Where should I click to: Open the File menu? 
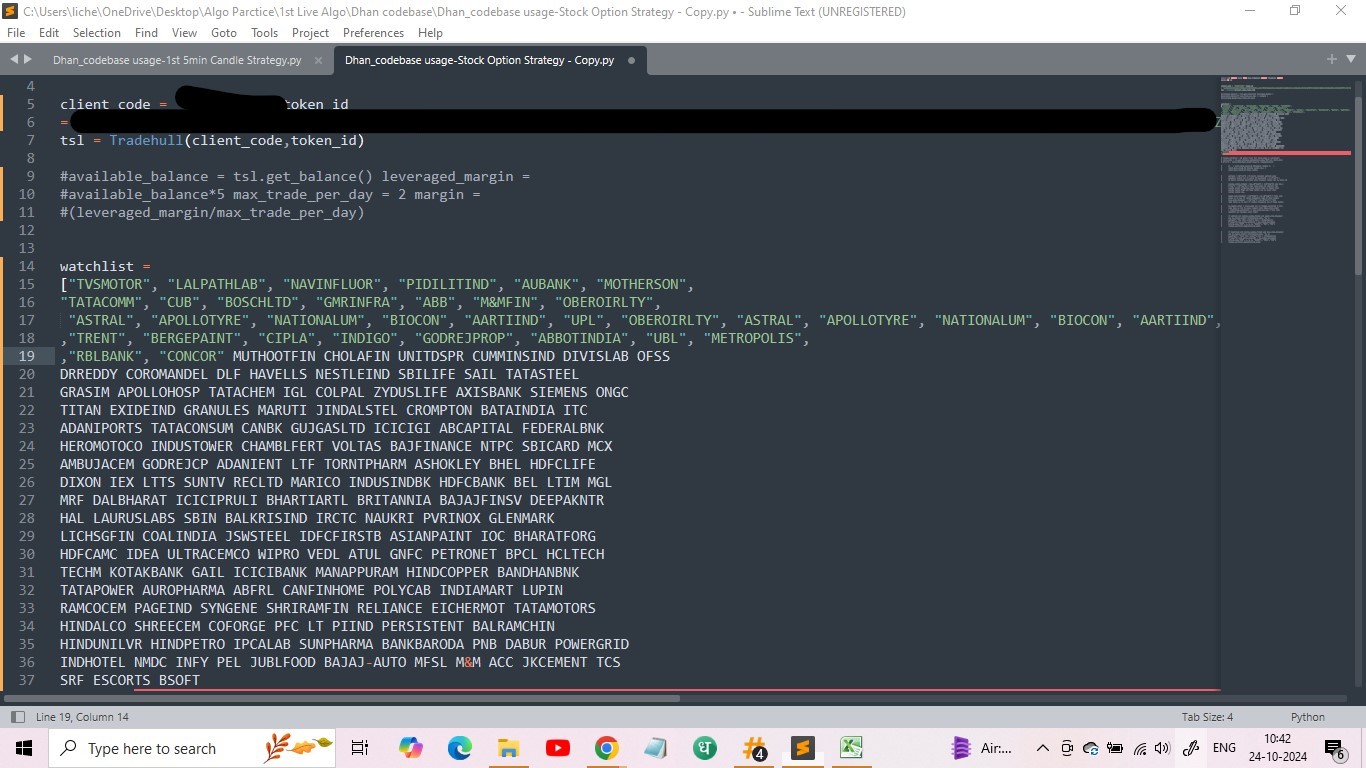[15, 33]
